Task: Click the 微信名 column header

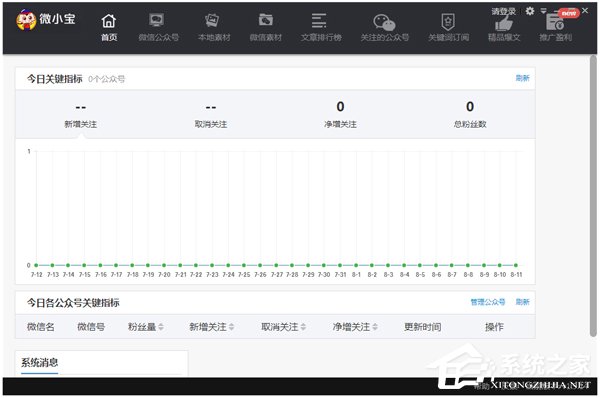Action: pos(41,327)
